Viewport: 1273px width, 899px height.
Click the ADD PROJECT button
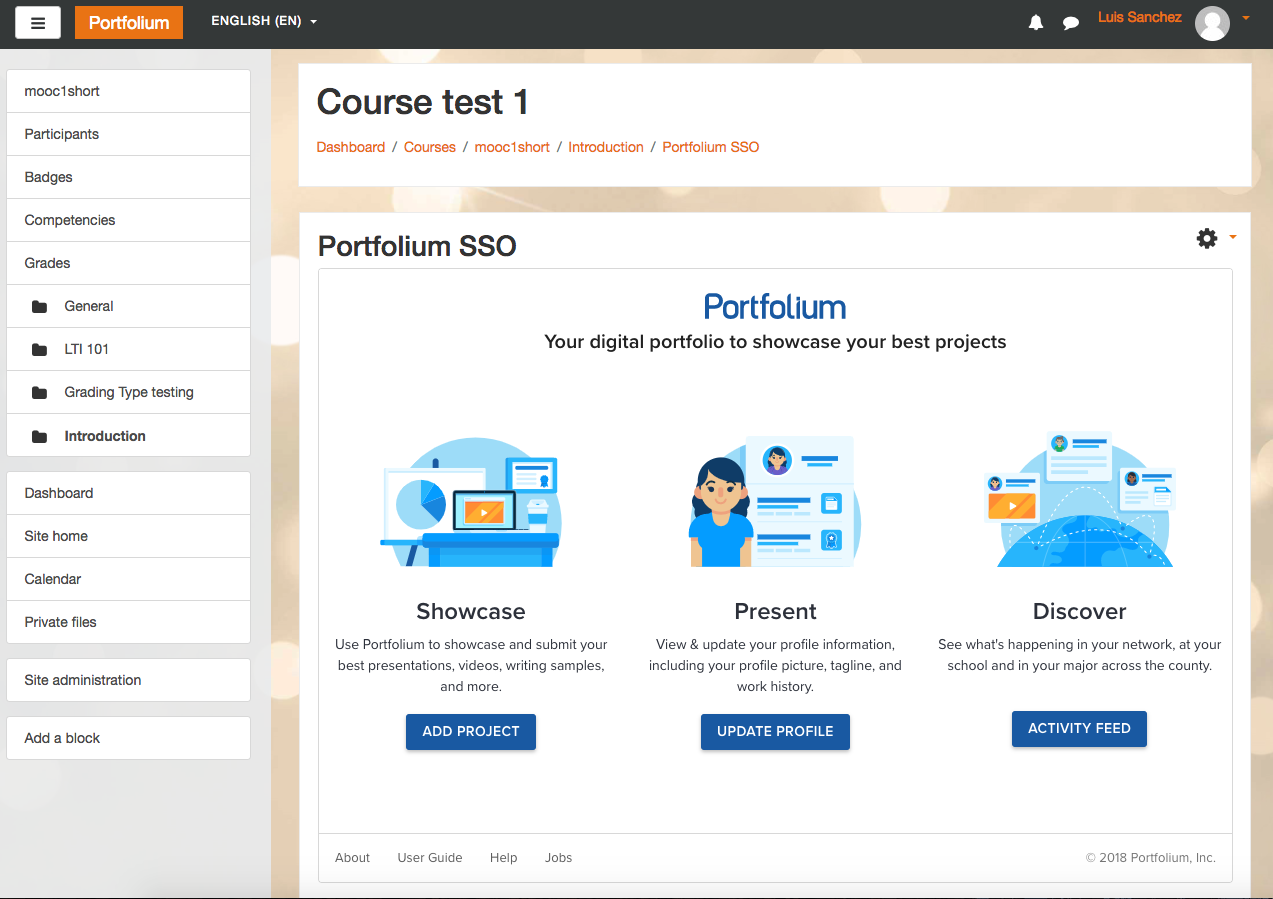pyautogui.click(x=471, y=732)
